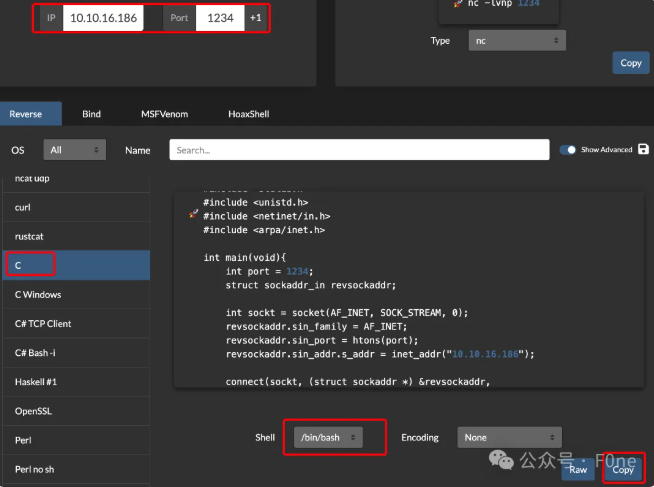Switch to the MSFVenom tab

164,114
